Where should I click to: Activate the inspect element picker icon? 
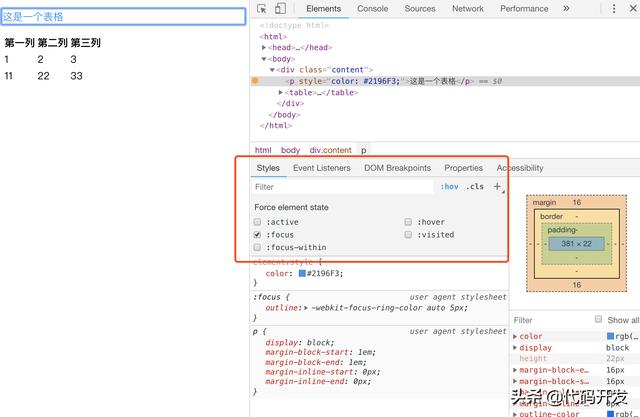tap(262, 9)
